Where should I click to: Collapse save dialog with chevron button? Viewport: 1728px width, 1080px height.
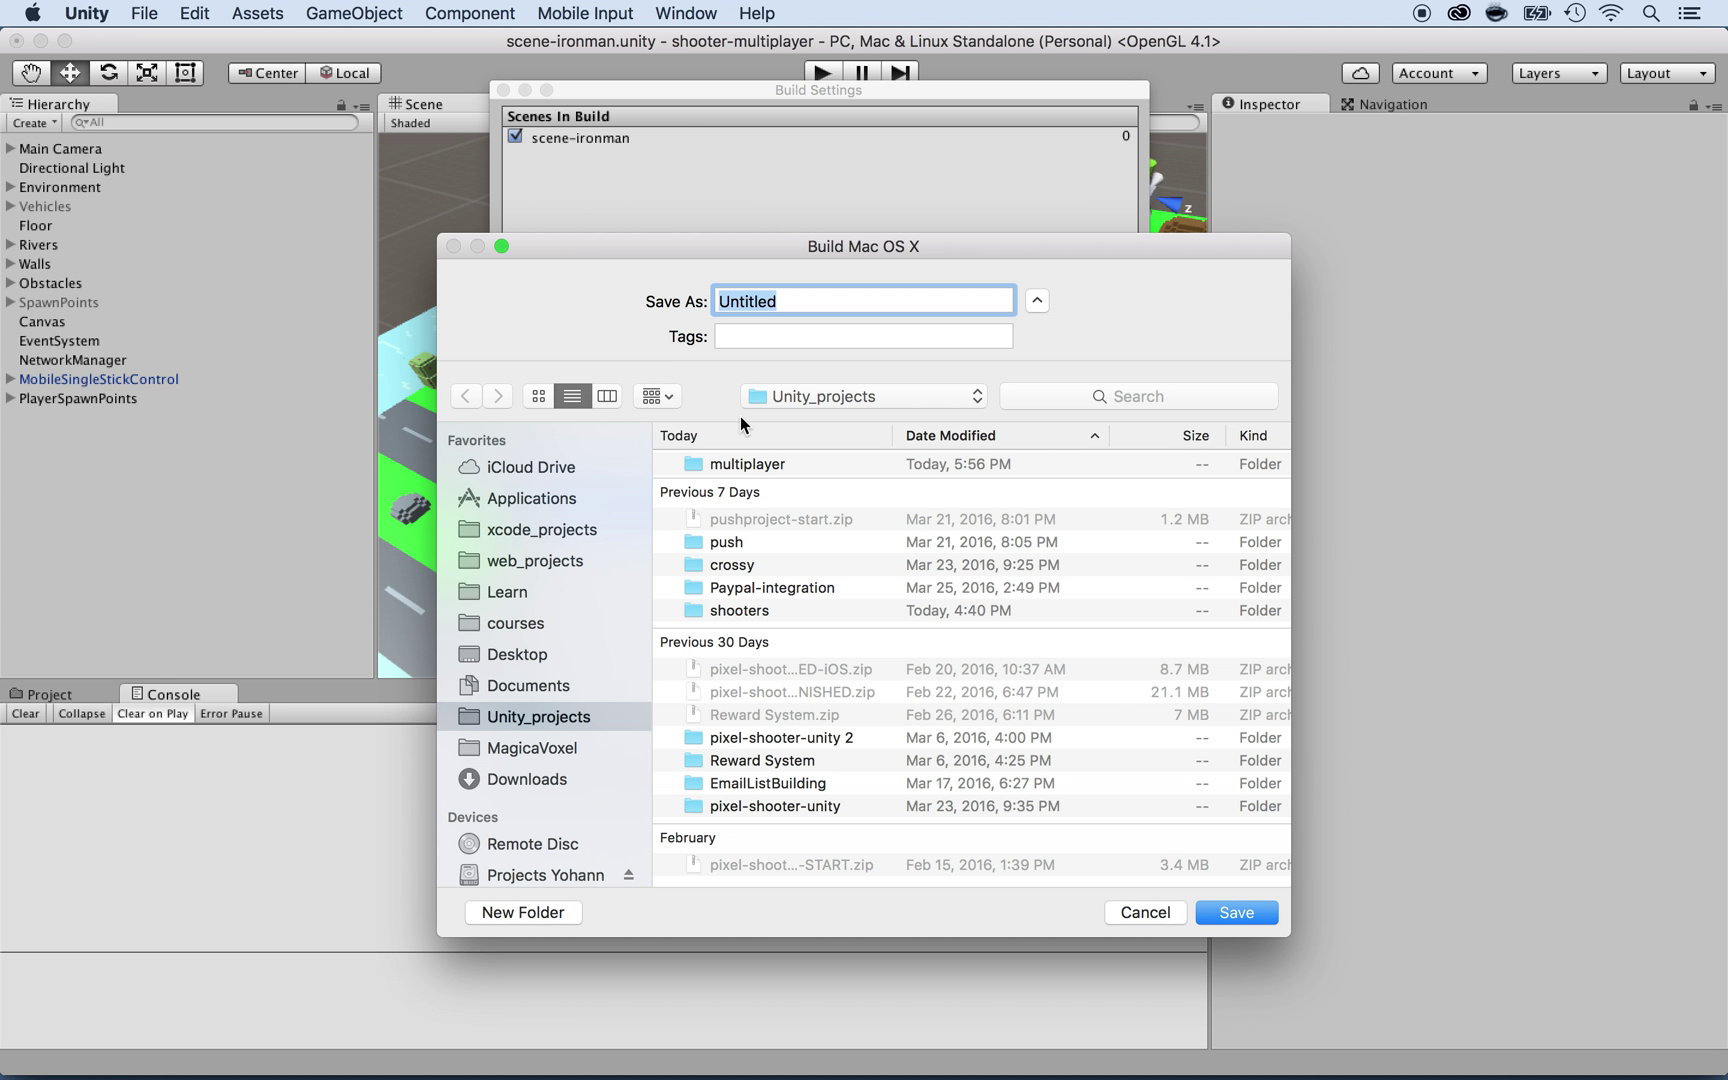(x=1037, y=301)
